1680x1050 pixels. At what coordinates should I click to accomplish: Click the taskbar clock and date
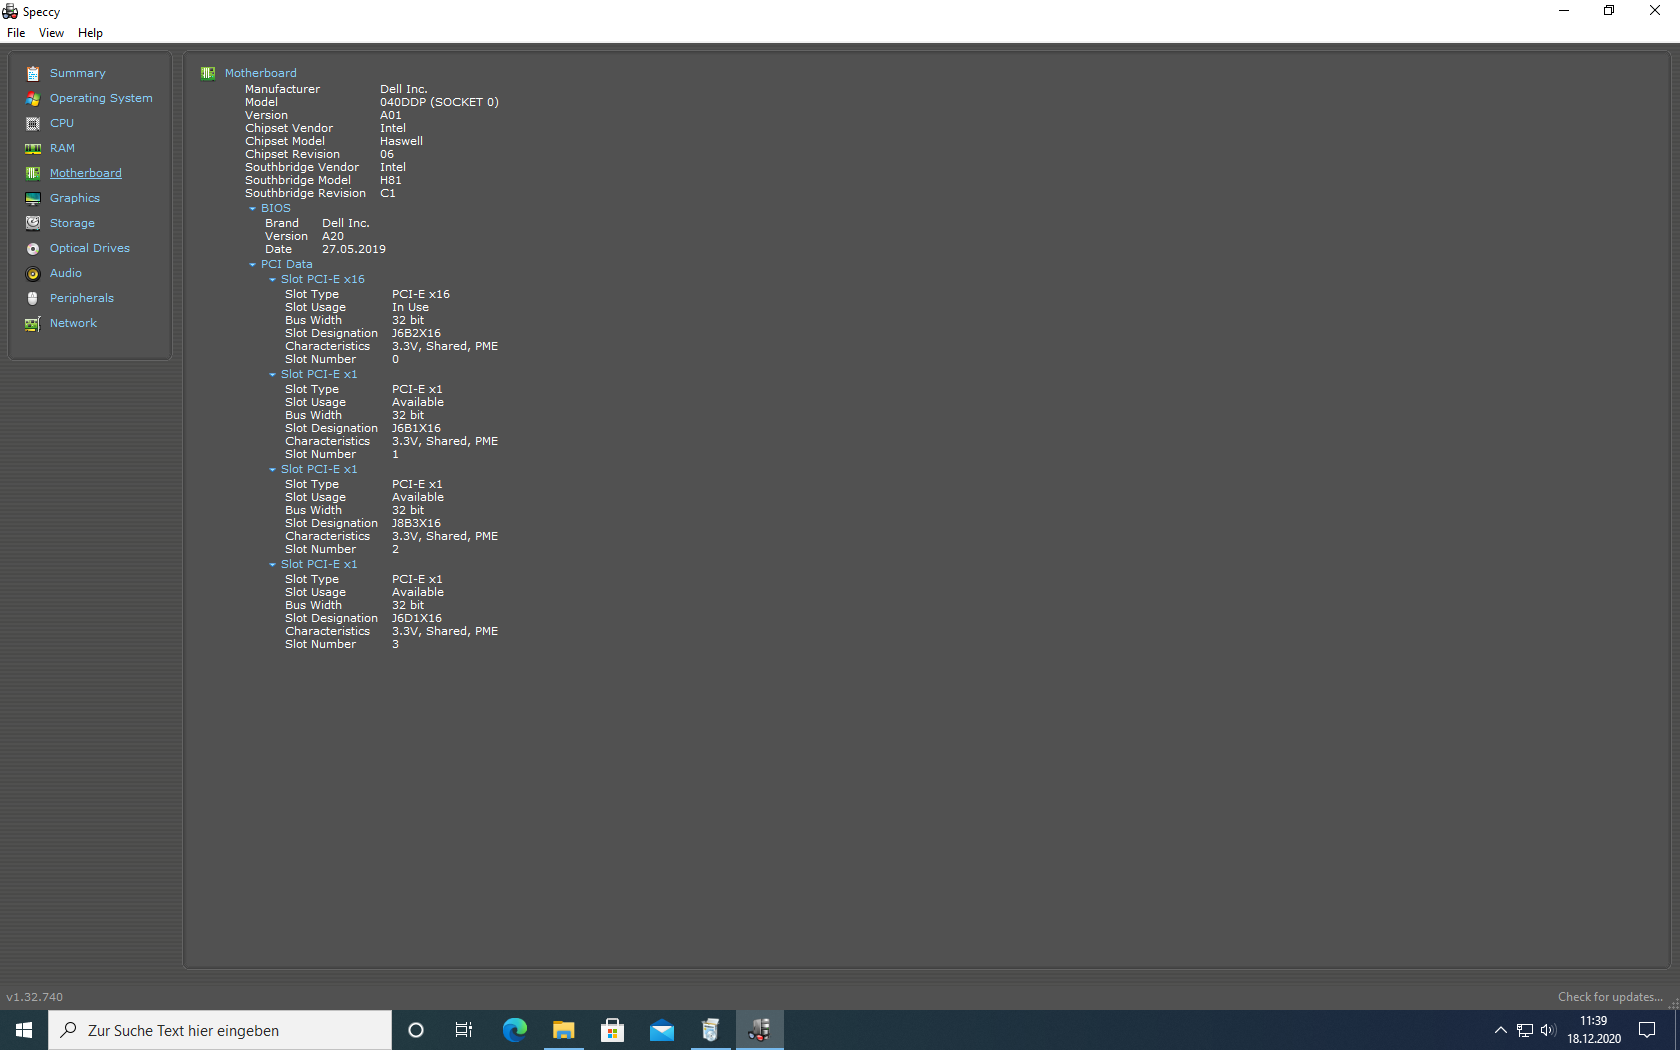click(1594, 1030)
